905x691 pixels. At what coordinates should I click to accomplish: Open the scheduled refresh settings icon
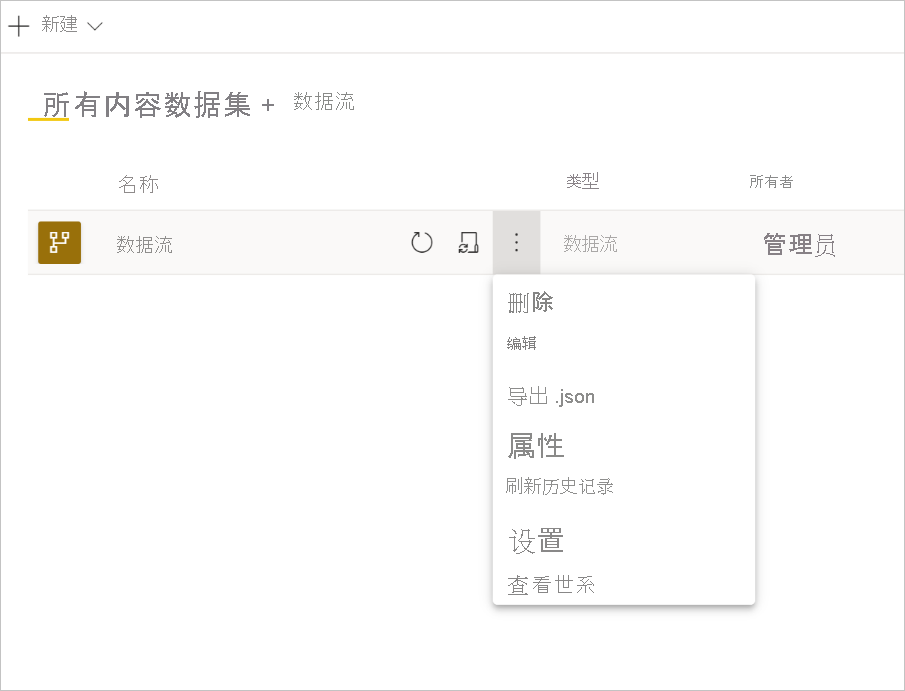point(467,242)
